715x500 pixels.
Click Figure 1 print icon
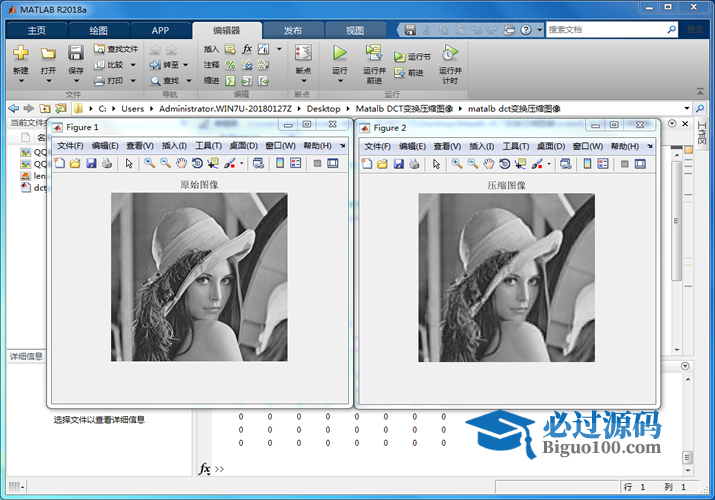point(107,163)
